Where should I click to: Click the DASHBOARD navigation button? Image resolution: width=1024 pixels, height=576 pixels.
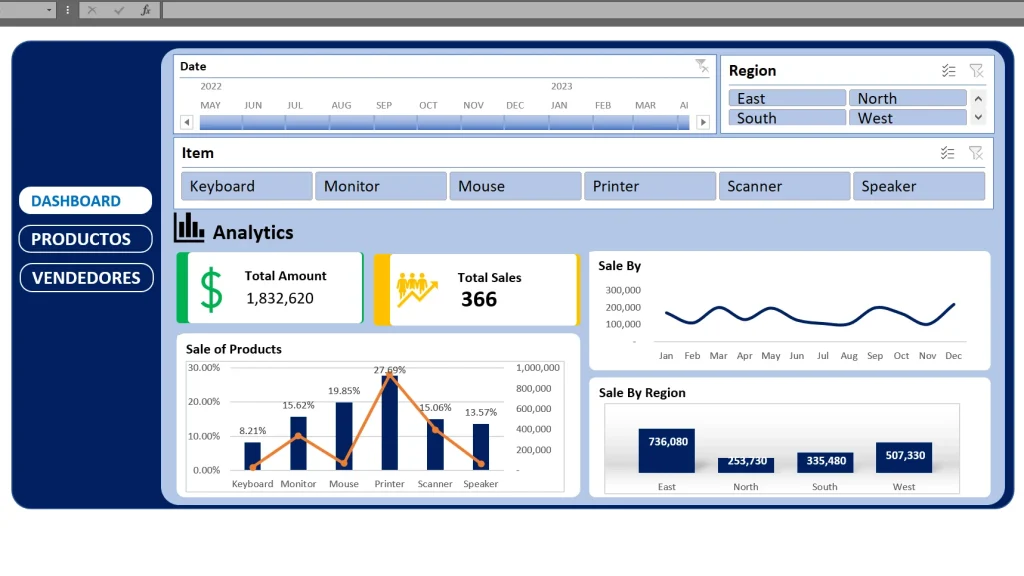click(85, 200)
